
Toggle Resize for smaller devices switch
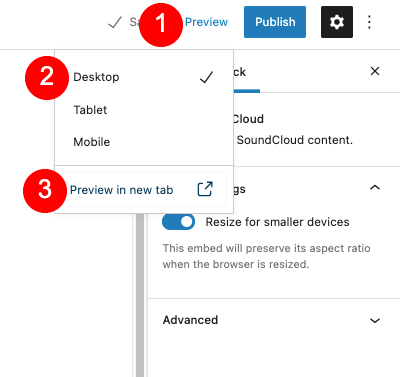tap(178, 222)
